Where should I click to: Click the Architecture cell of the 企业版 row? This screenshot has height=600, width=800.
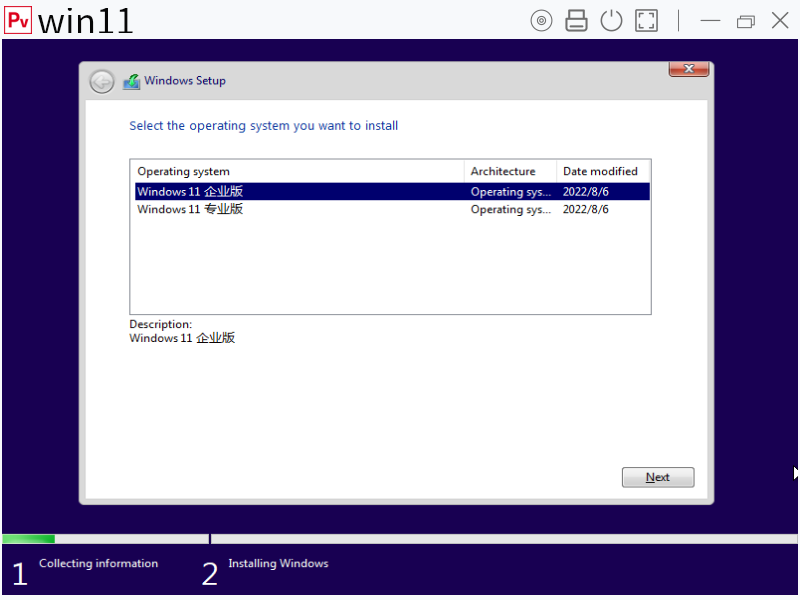[x=511, y=192]
